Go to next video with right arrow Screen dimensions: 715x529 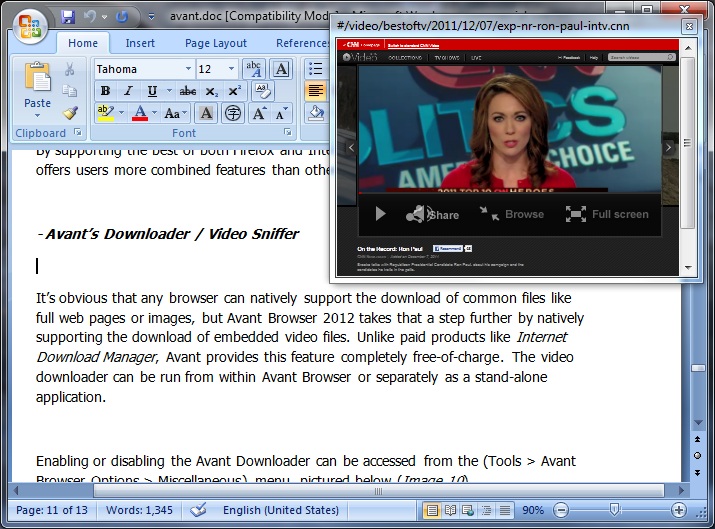668,147
